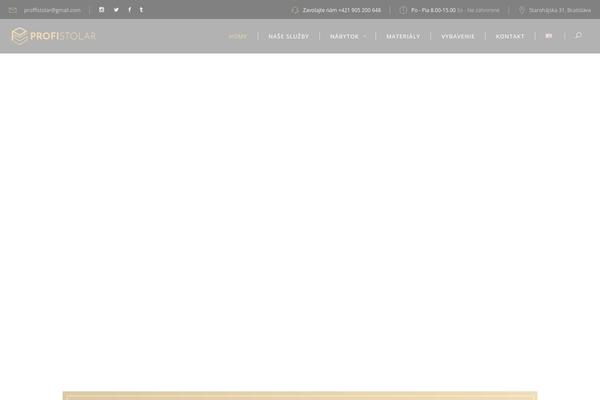Viewport: 600px width, 400px height.
Task: Click the beige banner at page bottom
Action: click(x=300, y=395)
